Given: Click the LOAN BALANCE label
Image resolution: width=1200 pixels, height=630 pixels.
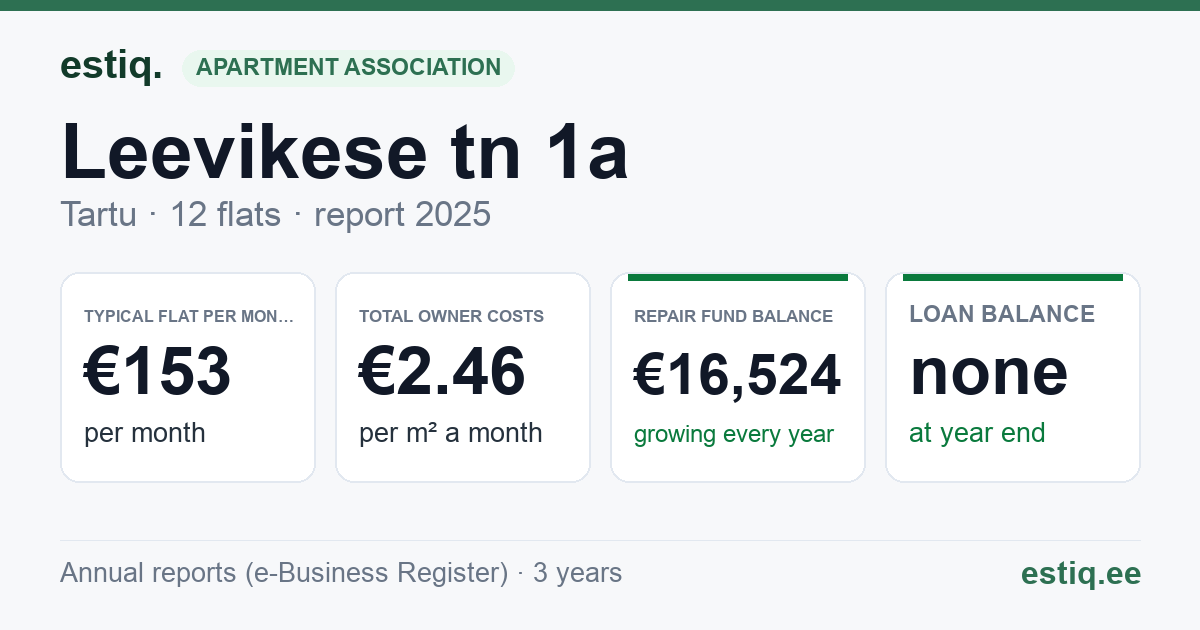Looking at the screenshot, I should [1002, 314].
